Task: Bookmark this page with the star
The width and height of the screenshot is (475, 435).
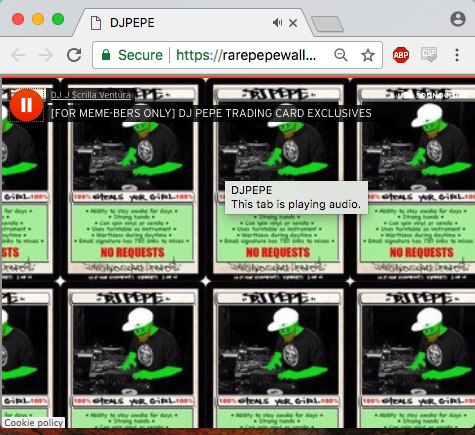Action: [x=368, y=55]
